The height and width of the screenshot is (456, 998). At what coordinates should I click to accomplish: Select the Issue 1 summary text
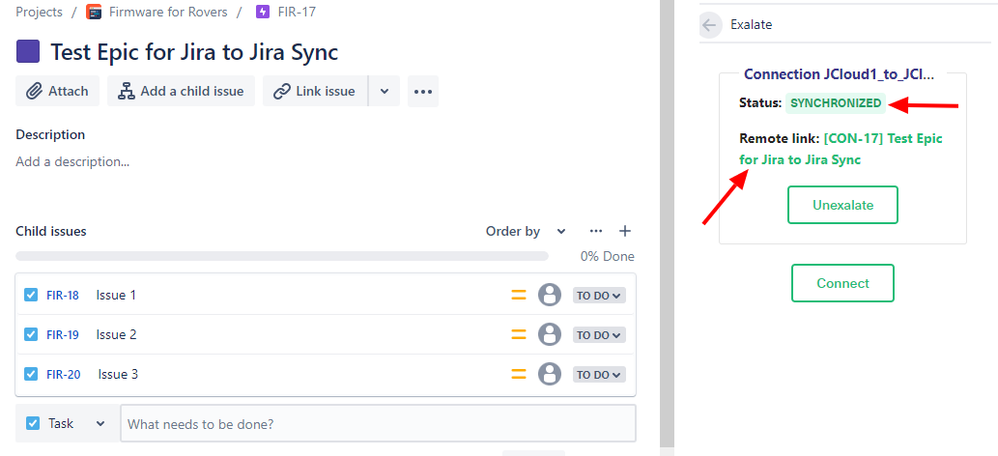pyautogui.click(x=116, y=295)
